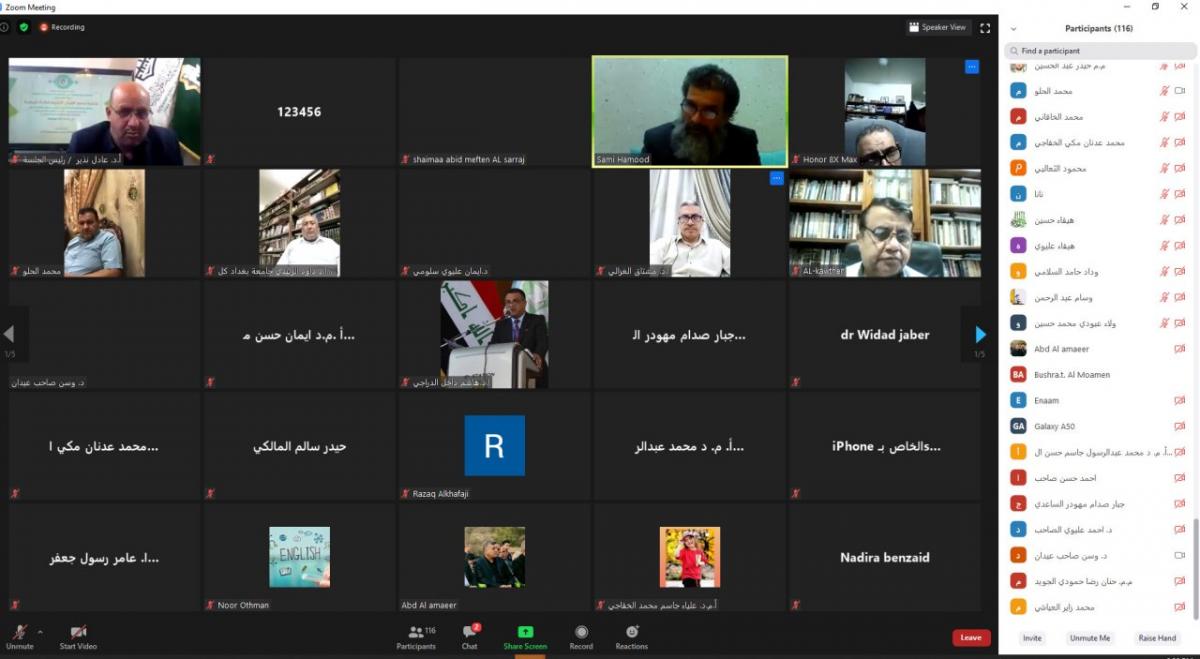Open audio options caret beside Unmute

point(40,631)
